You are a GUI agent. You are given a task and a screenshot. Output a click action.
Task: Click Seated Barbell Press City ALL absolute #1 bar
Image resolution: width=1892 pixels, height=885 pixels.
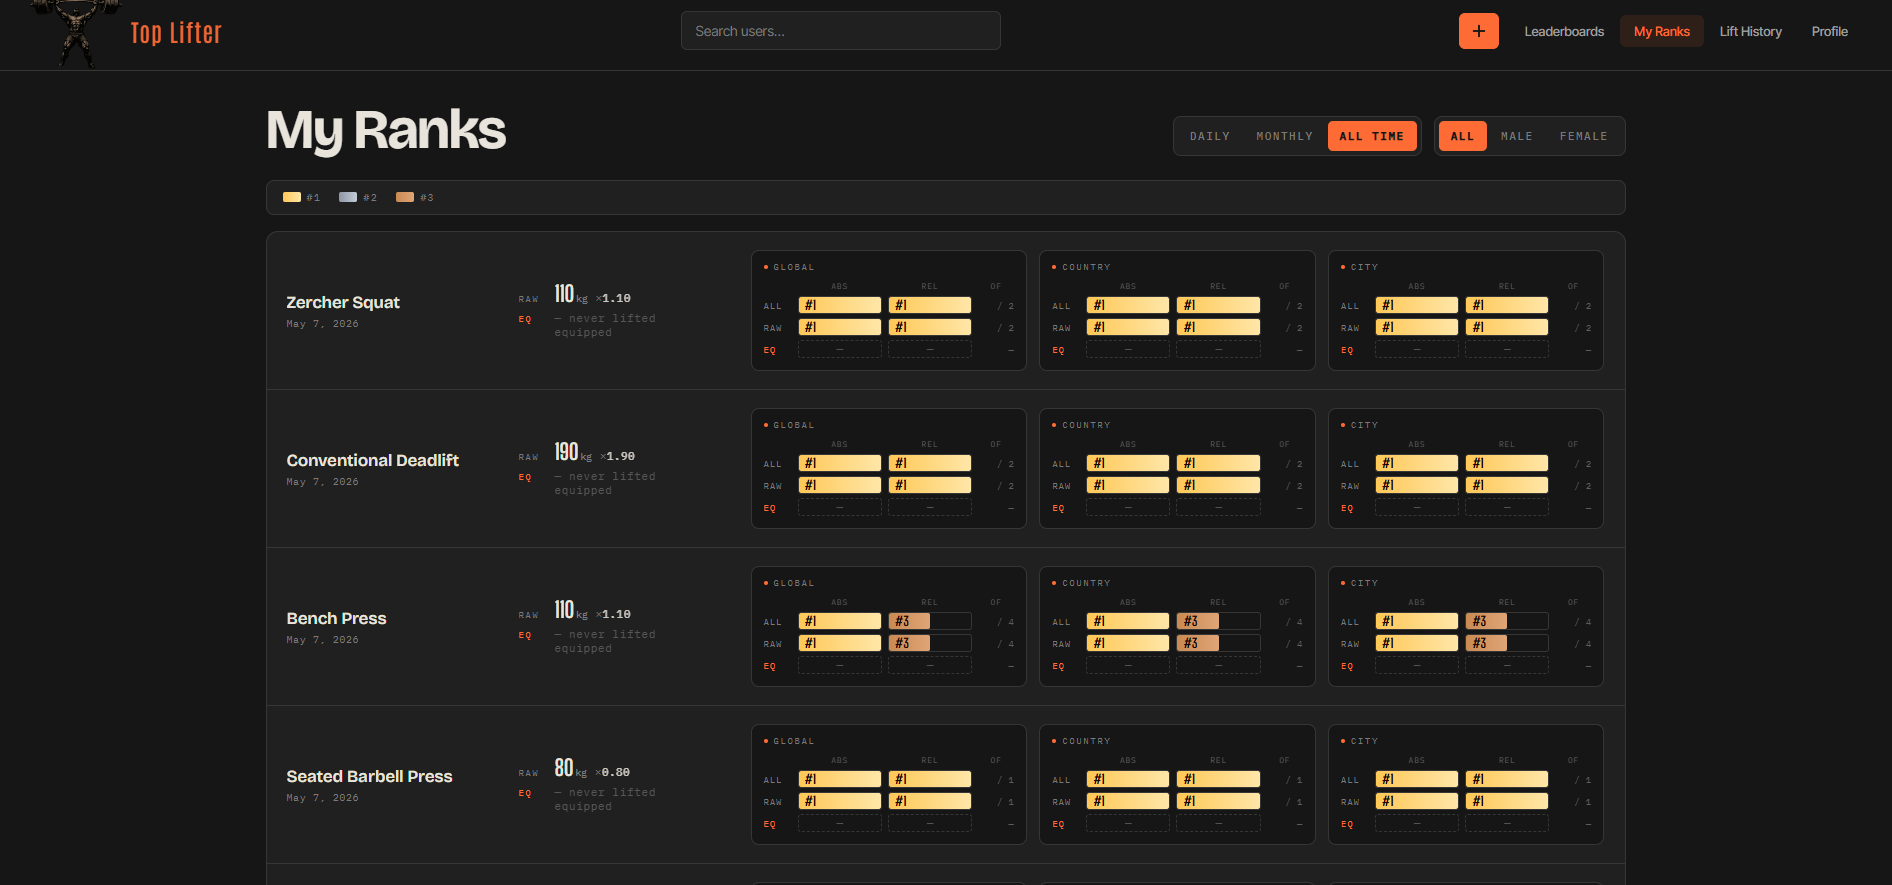click(1417, 779)
